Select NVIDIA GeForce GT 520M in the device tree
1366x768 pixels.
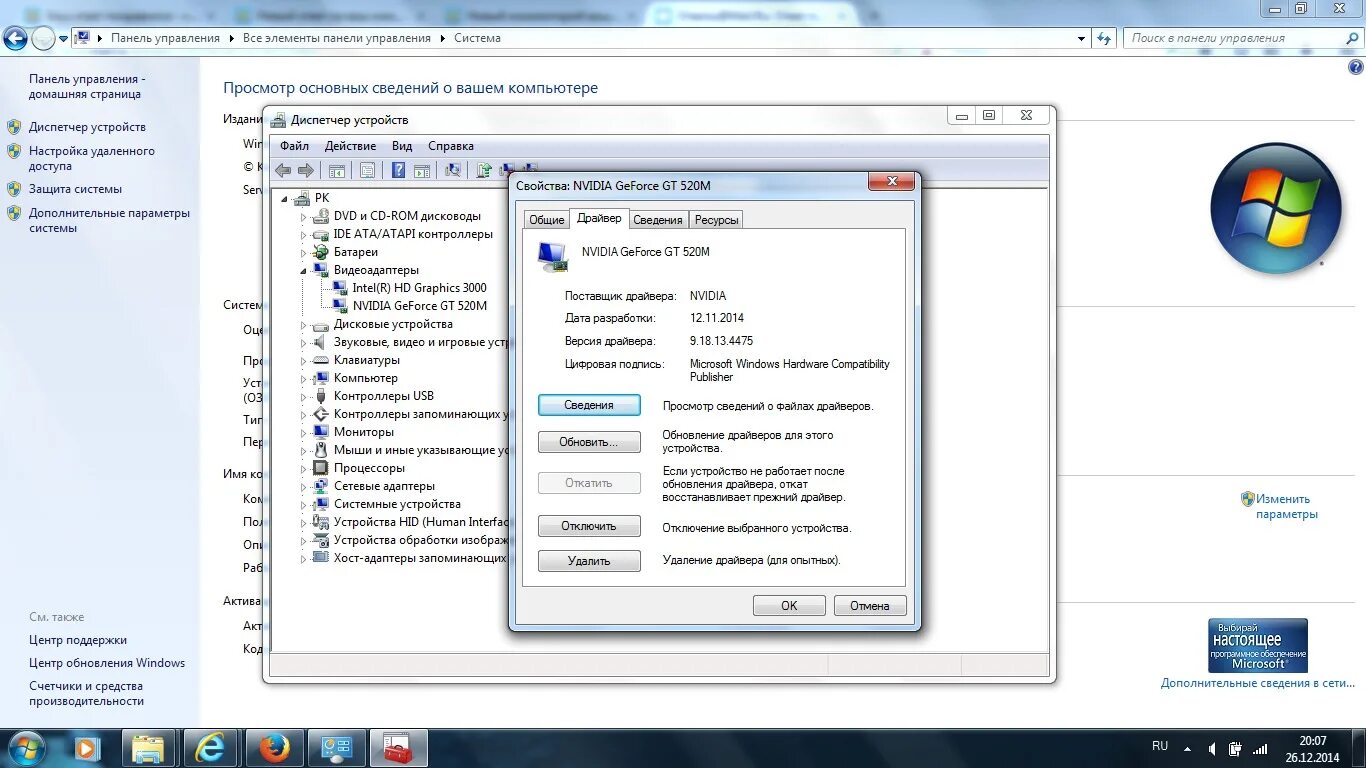click(x=420, y=306)
